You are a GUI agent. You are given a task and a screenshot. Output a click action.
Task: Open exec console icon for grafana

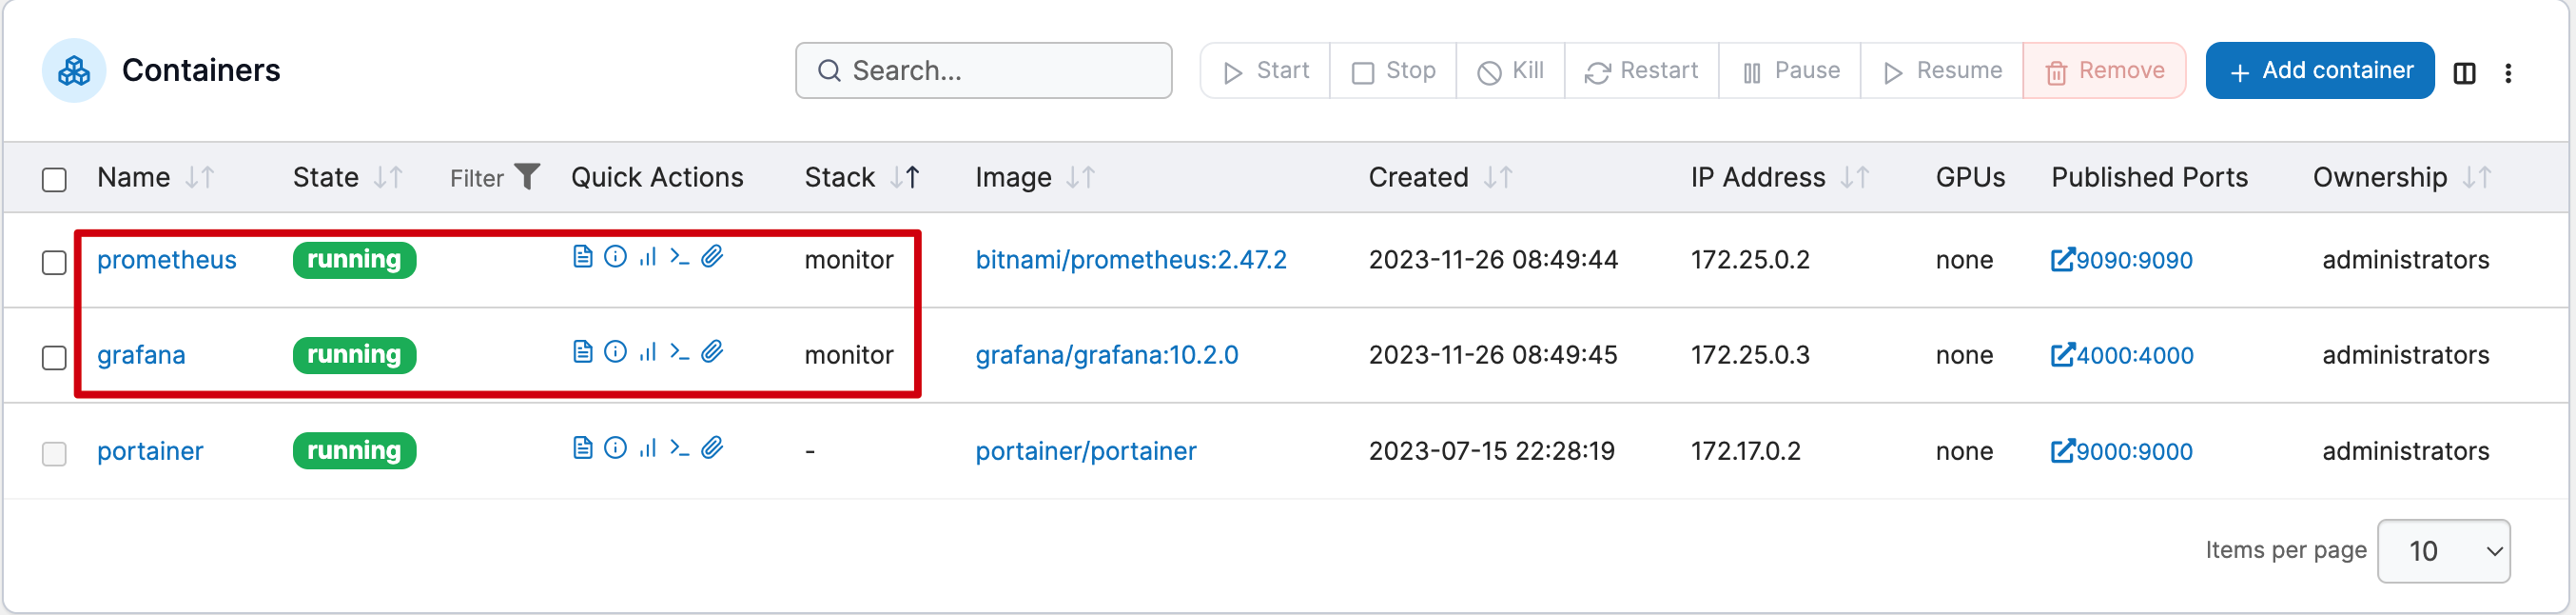[680, 352]
